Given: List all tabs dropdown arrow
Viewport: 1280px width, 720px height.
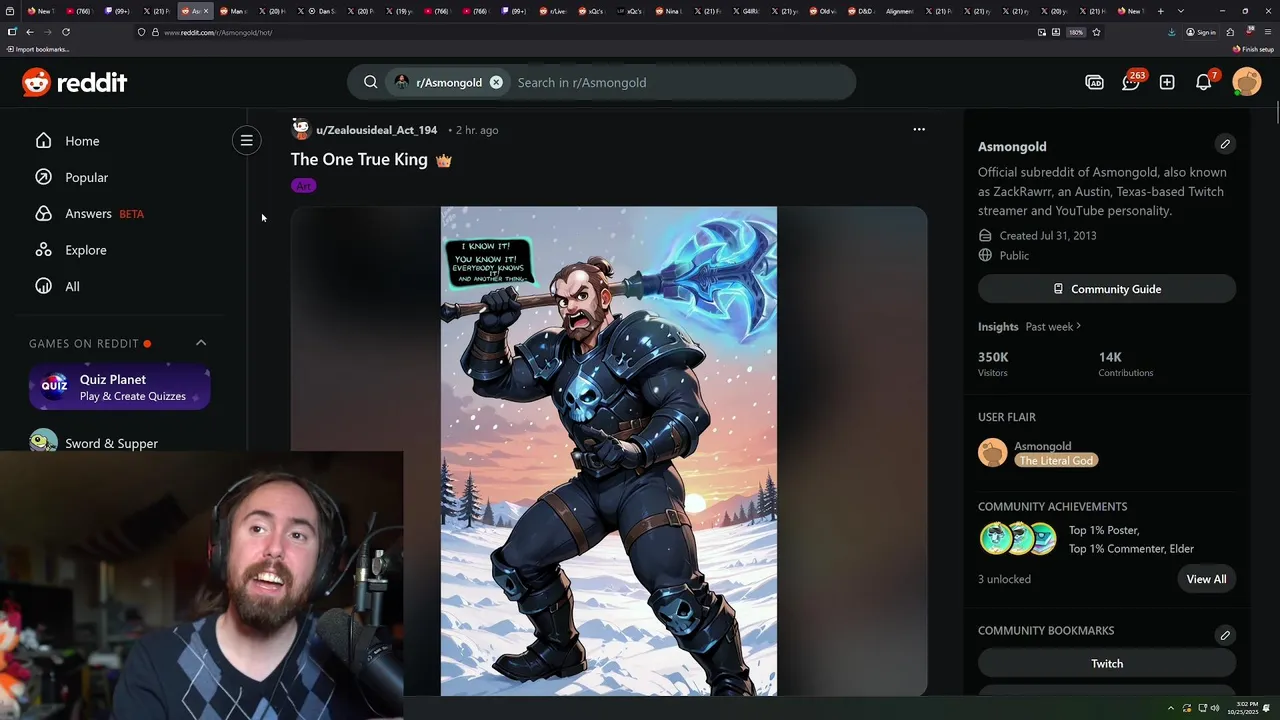Looking at the screenshot, I should pyautogui.click(x=1181, y=11).
